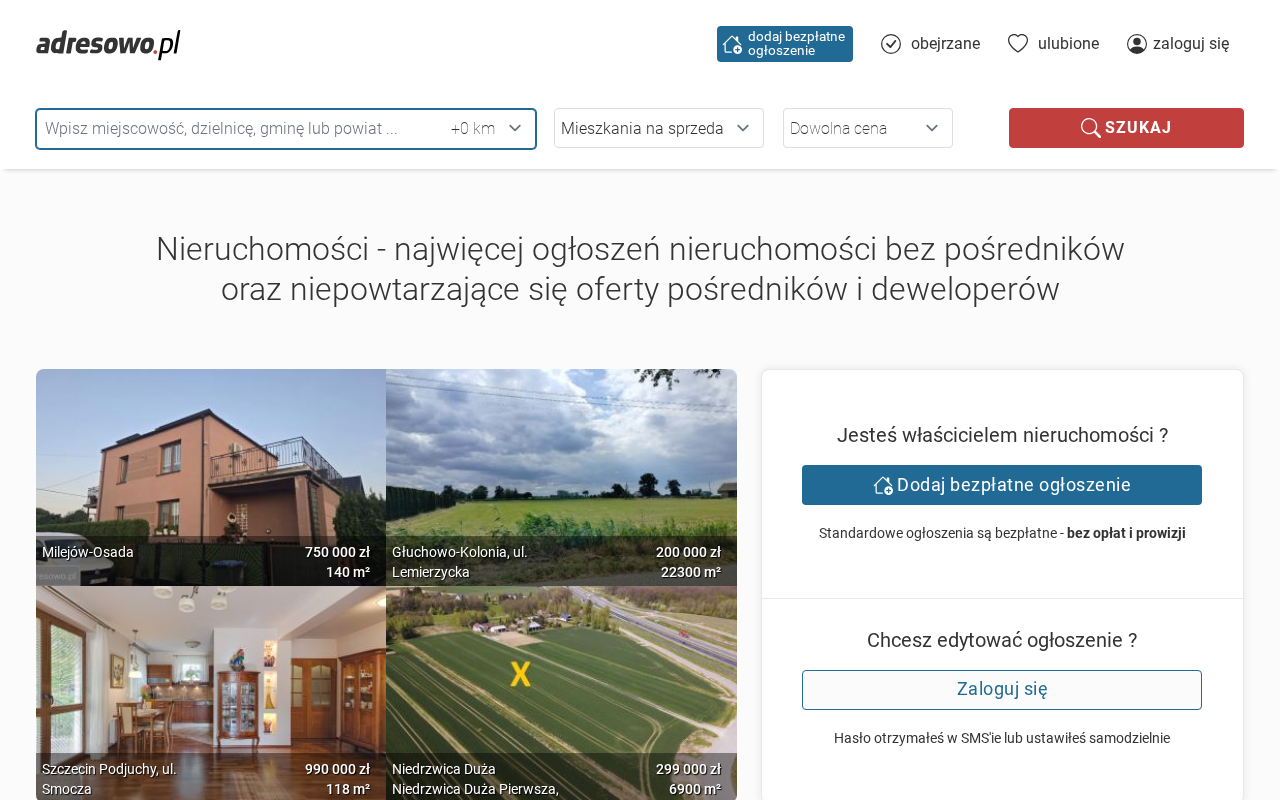
Task: Click the checkmark circle 'obejrzane' icon
Action: [x=891, y=44]
